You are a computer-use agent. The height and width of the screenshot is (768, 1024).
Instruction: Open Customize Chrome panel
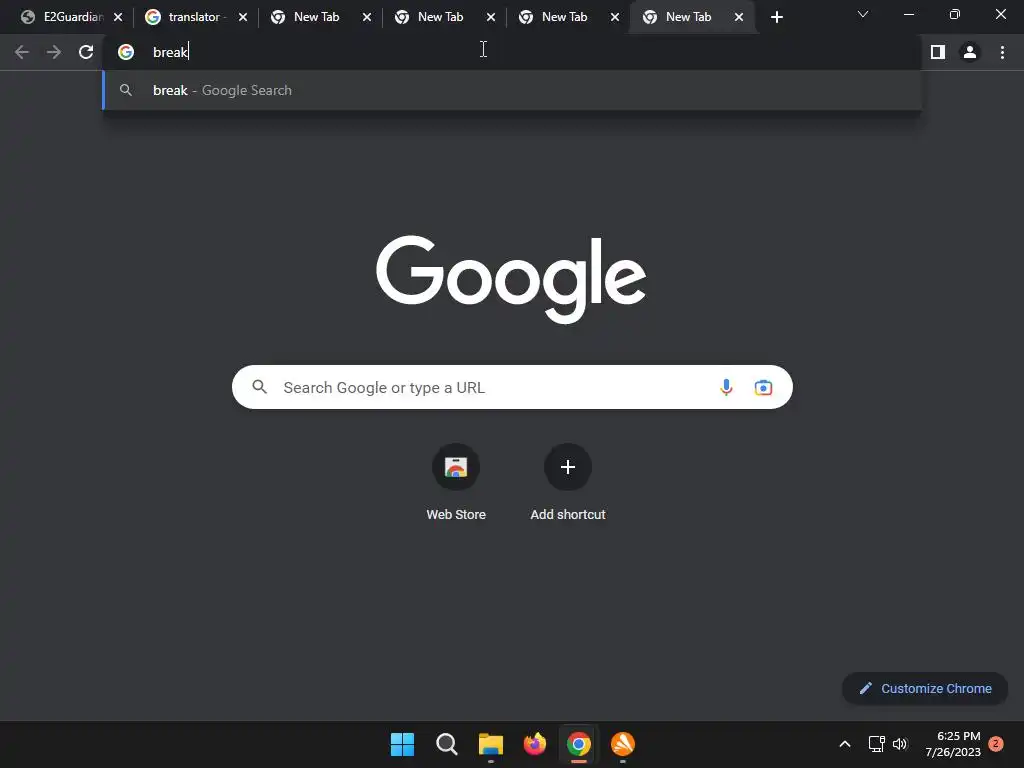[925, 688]
